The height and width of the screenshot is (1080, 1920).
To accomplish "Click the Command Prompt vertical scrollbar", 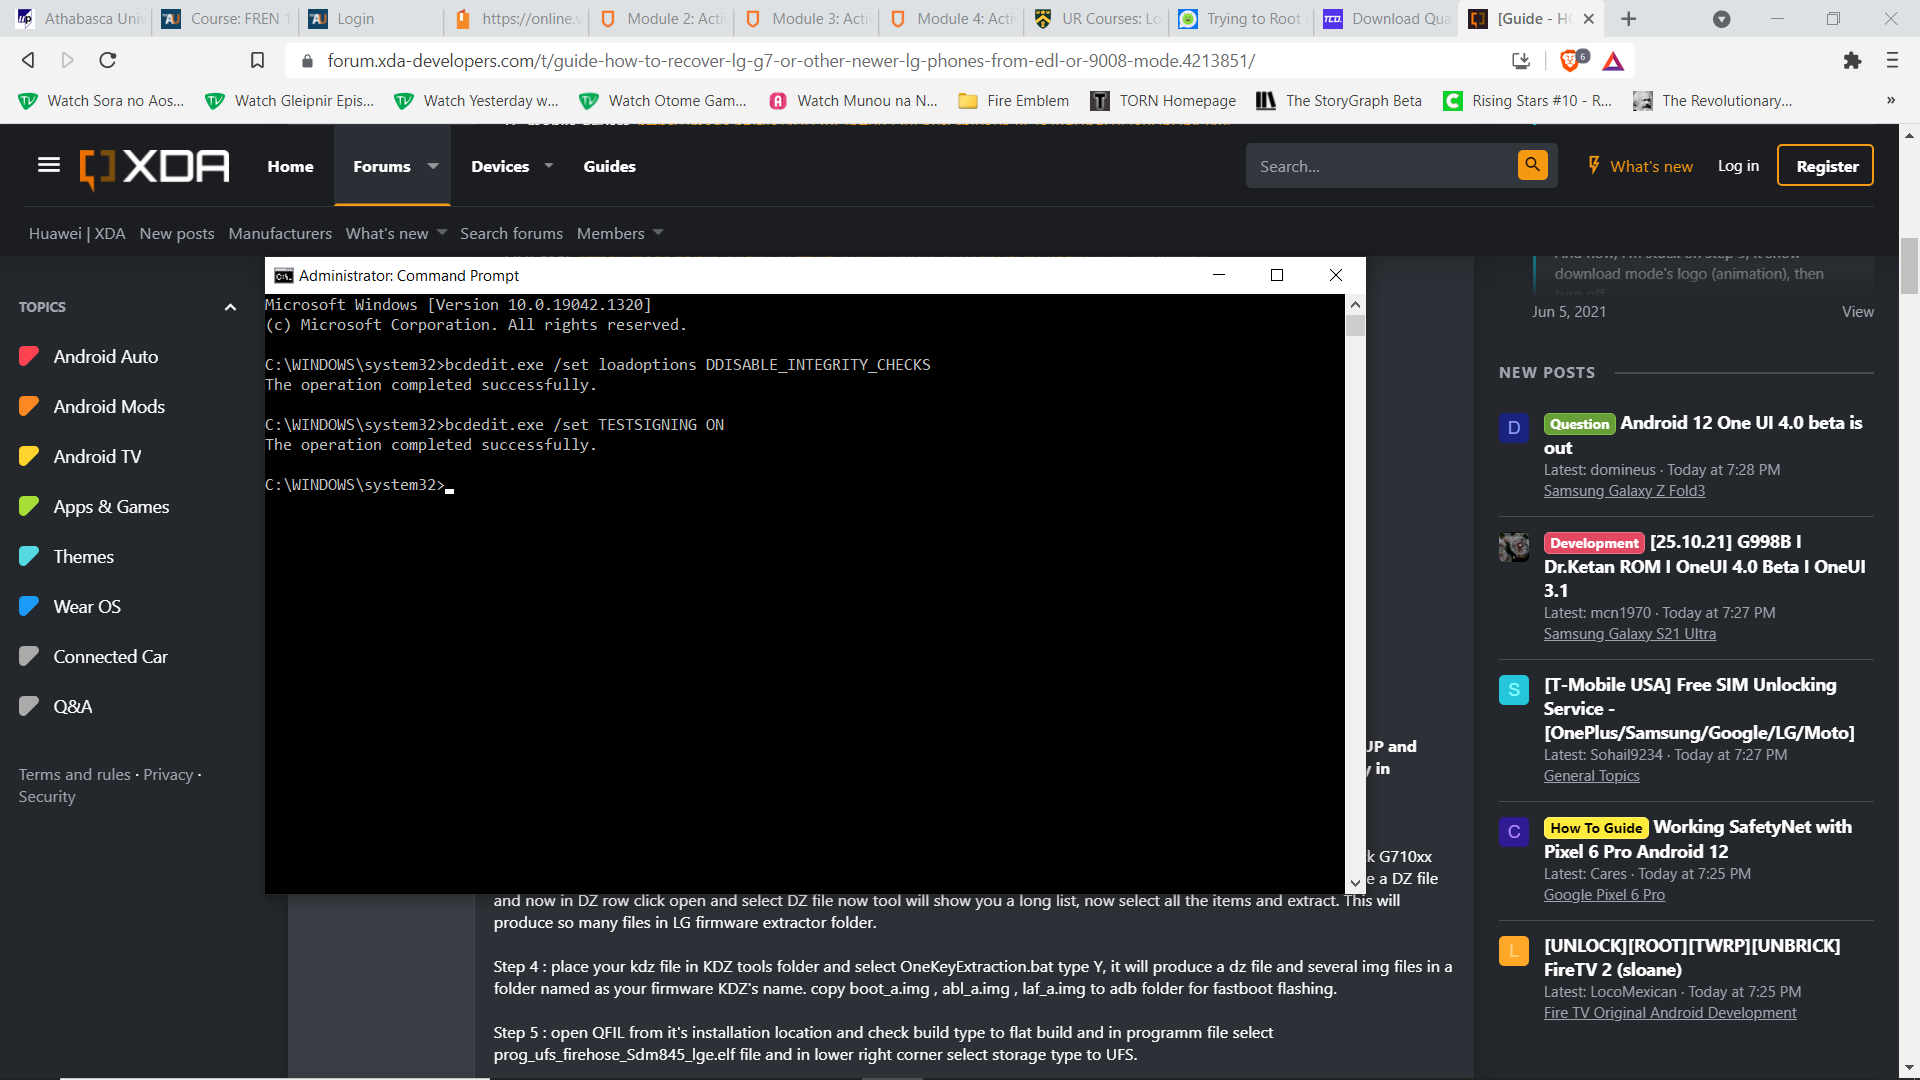I will (1355, 594).
